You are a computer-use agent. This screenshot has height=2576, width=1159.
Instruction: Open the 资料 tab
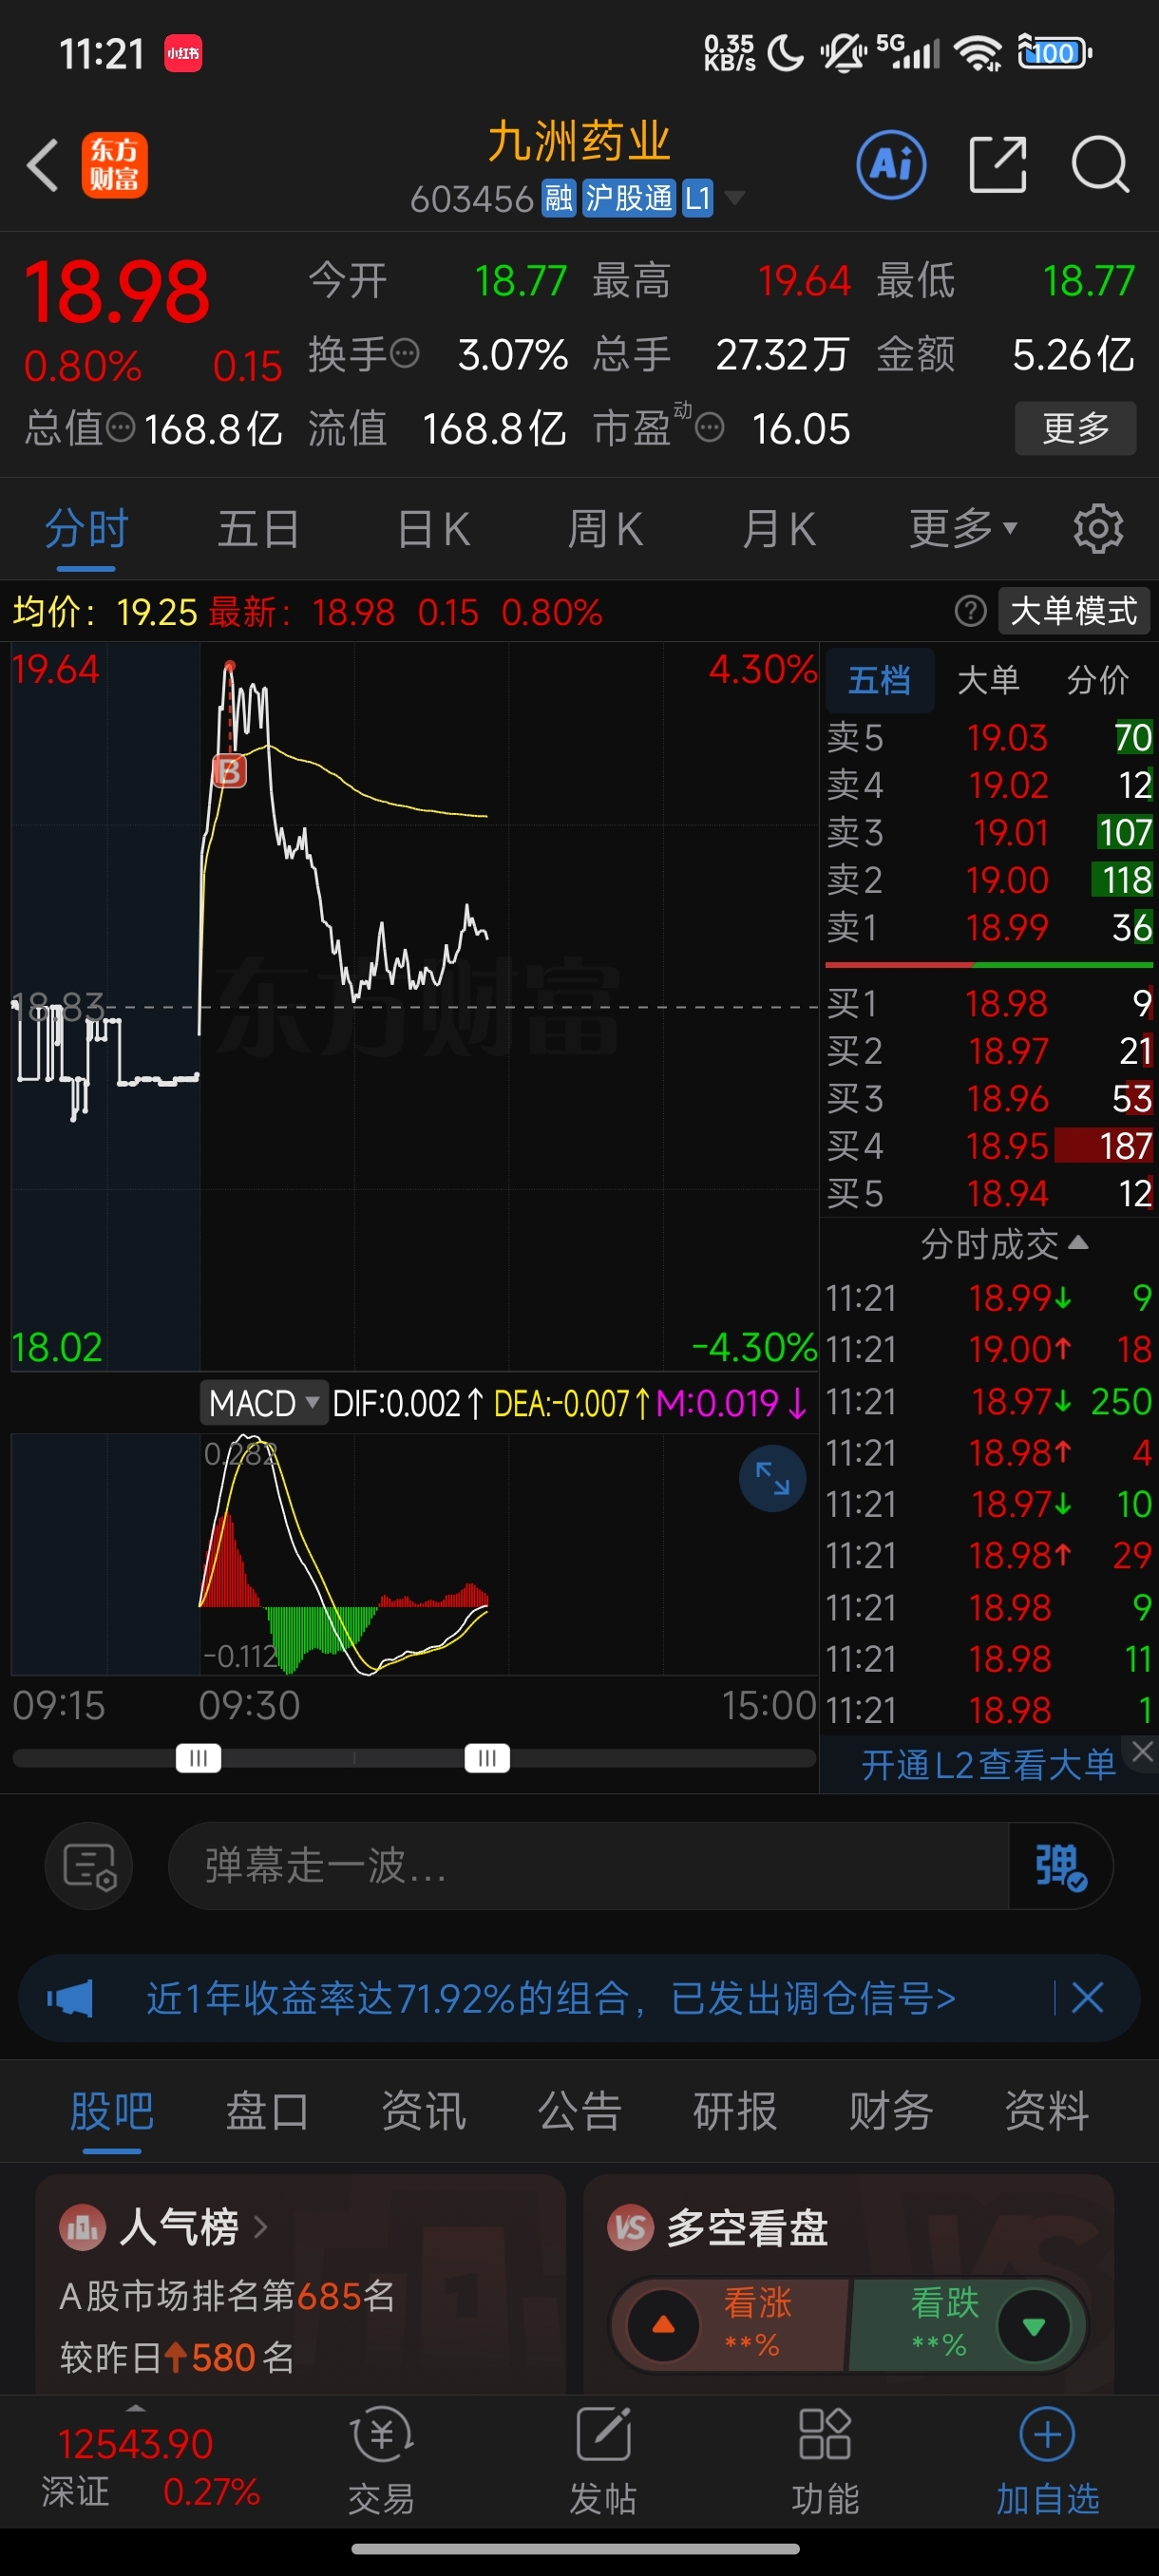(1047, 2111)
